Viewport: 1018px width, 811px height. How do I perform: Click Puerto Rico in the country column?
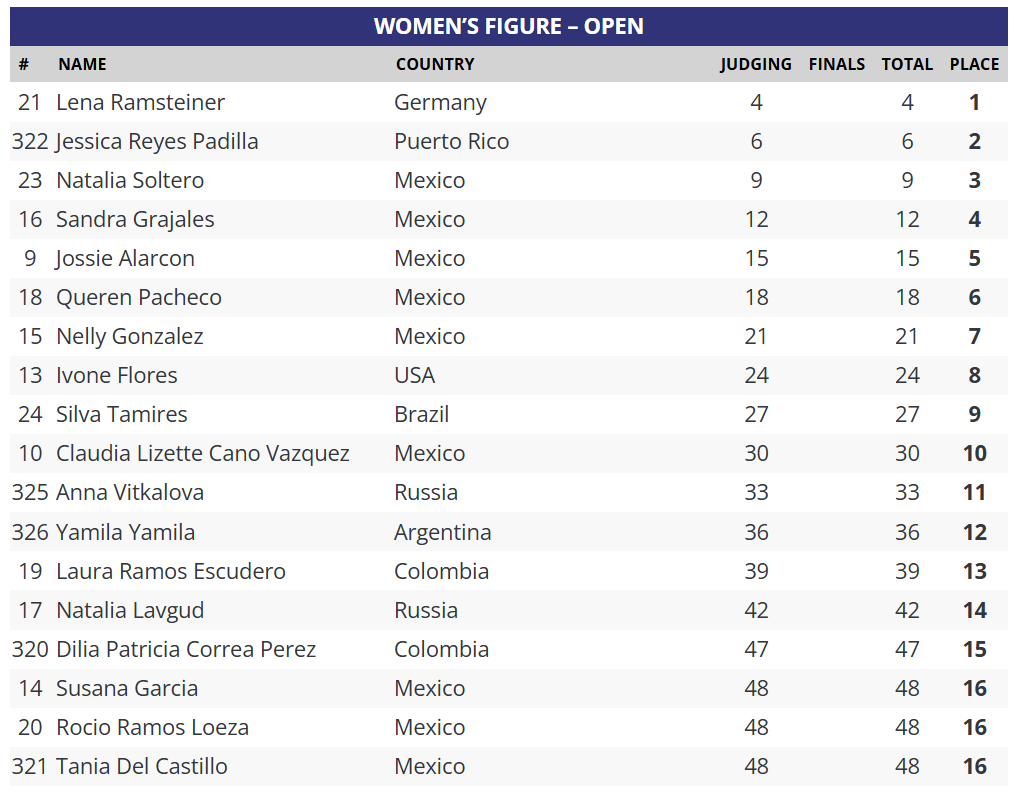tap(451, 141)
